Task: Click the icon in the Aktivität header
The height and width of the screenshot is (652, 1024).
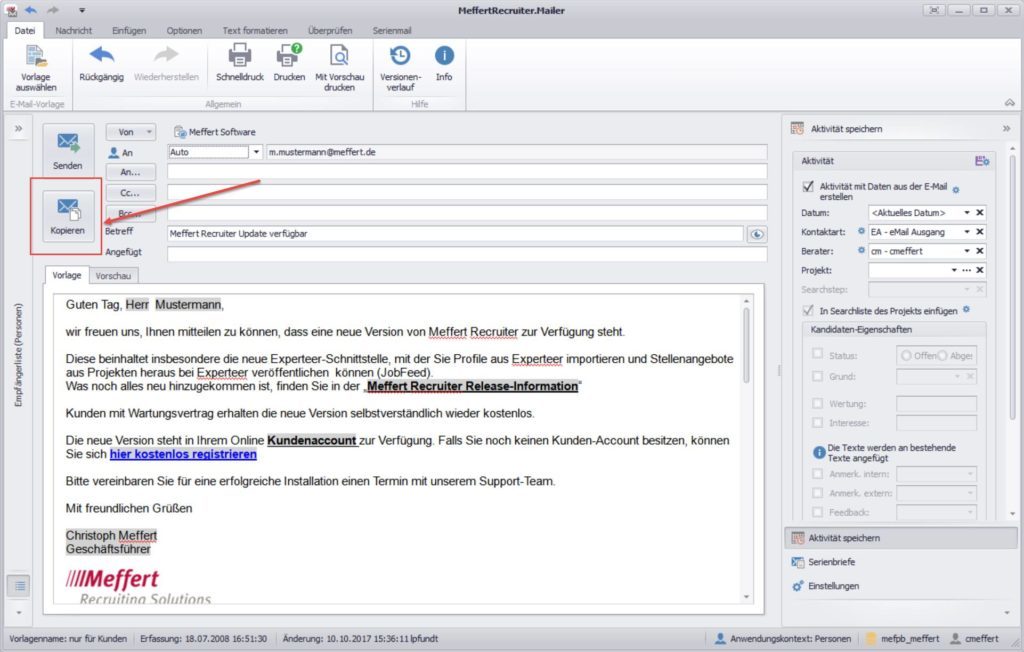Action: (982, 161)
